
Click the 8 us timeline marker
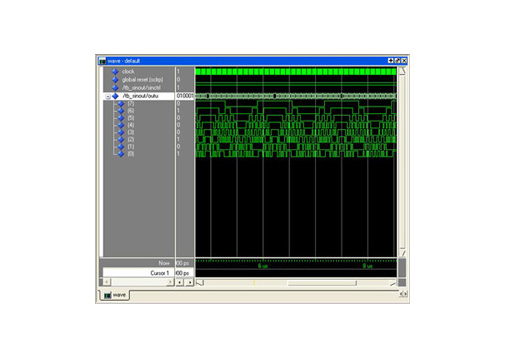tap(368, 266)
